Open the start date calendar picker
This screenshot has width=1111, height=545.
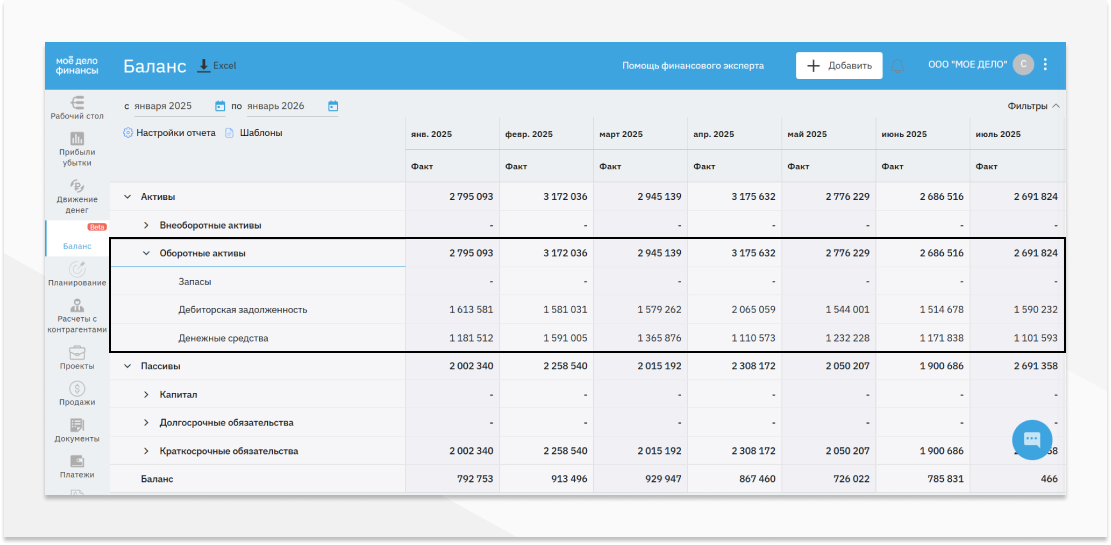[220, 106]
